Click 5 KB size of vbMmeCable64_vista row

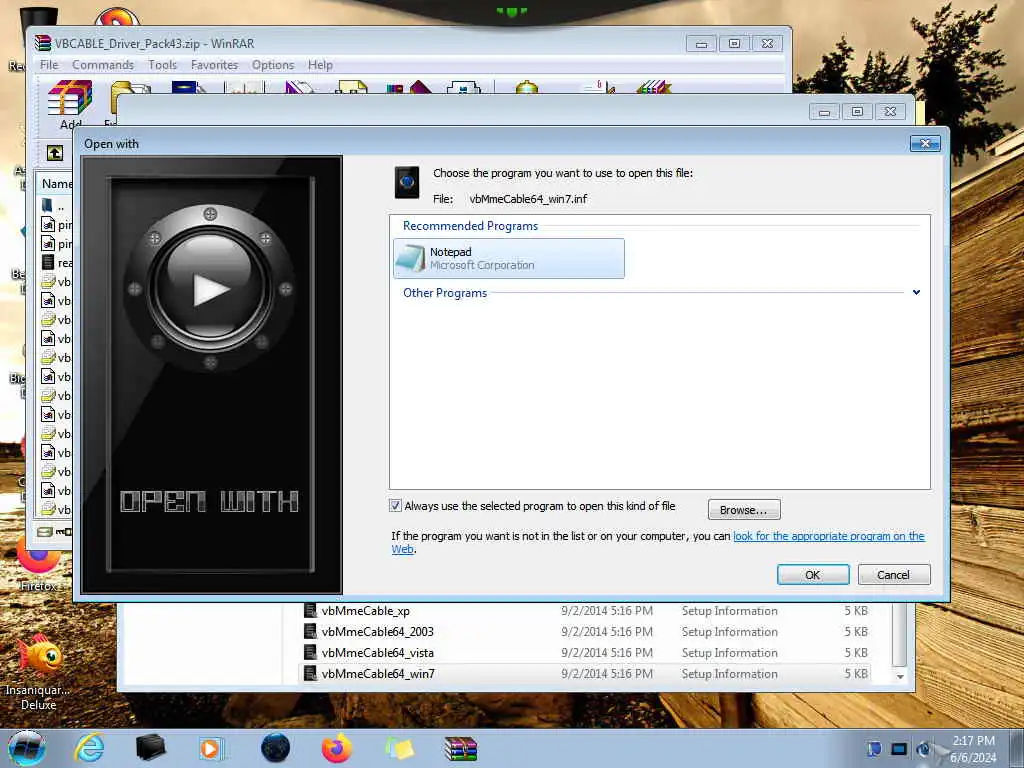pos(856,652)
